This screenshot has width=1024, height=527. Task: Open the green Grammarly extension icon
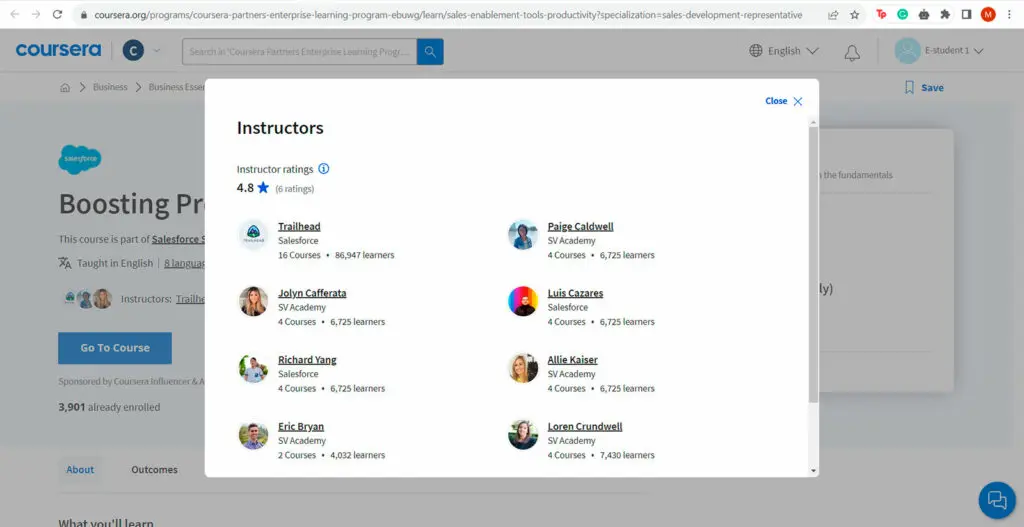click(x=903, y=14)
